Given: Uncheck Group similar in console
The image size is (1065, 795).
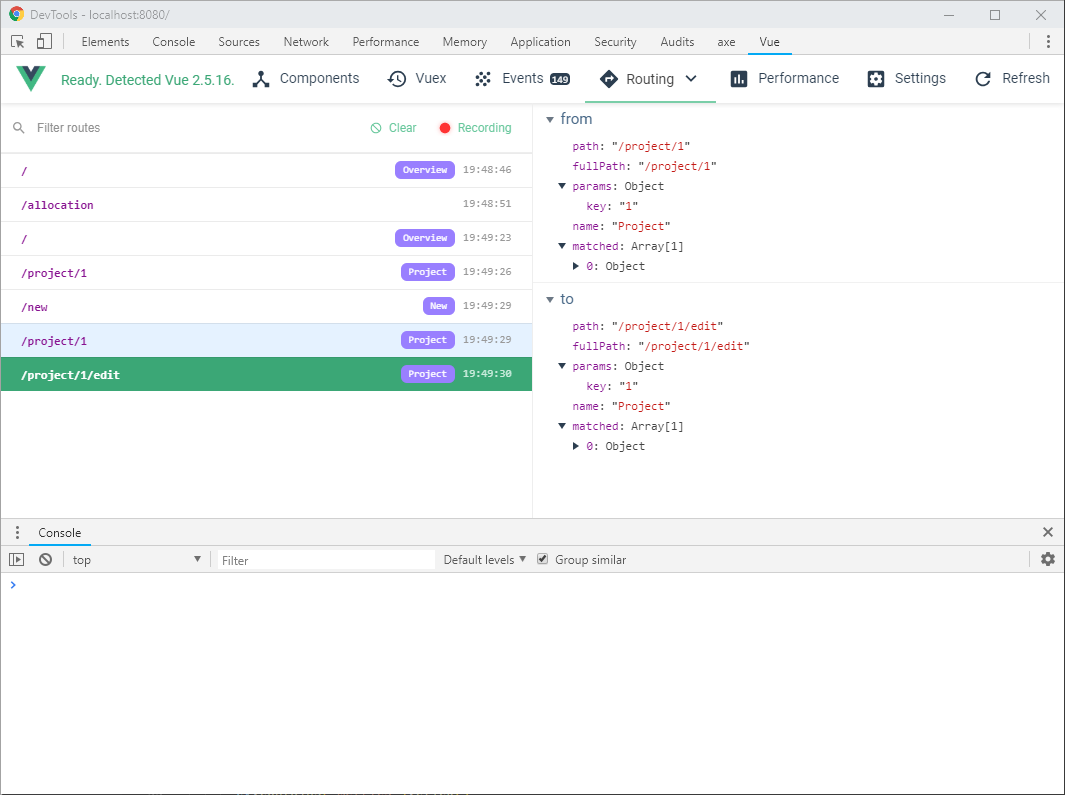Looking at the screenshot, I should (x=542, y=559).
